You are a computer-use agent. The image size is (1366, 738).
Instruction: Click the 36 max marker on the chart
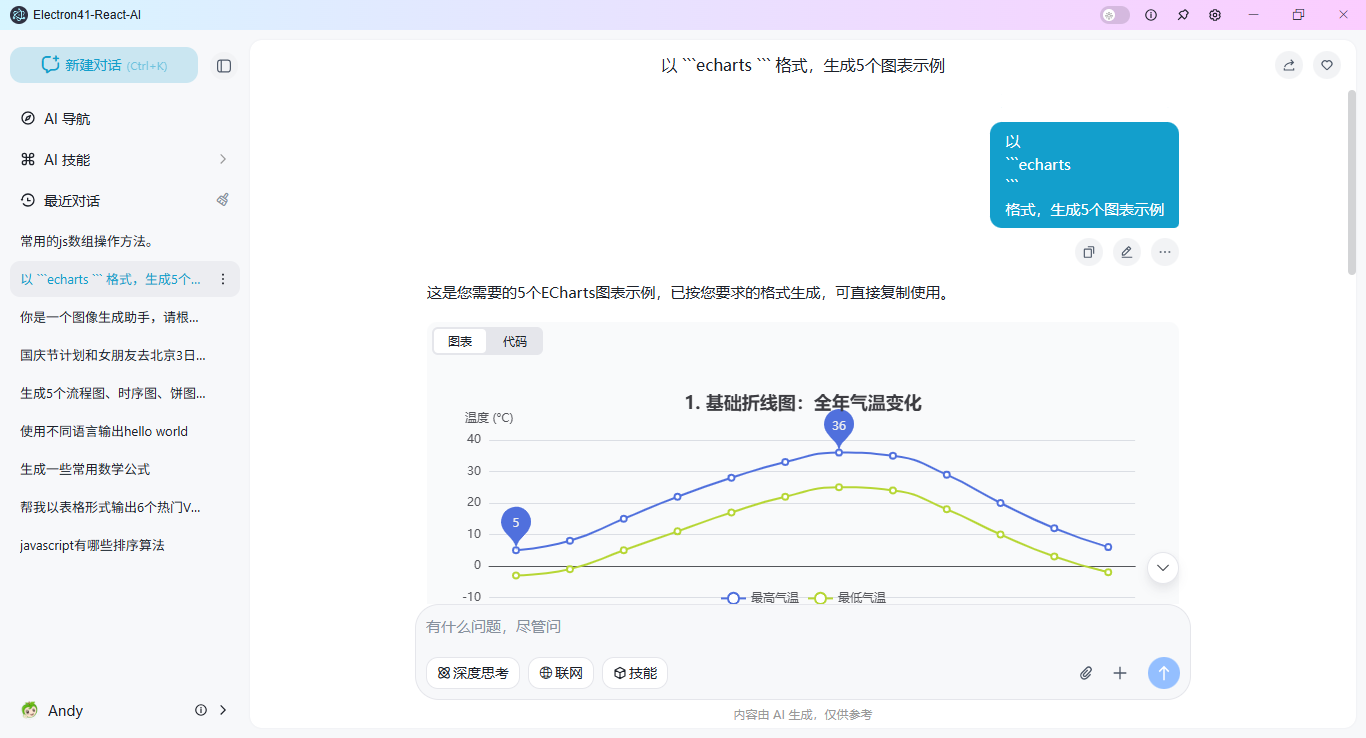839,427
